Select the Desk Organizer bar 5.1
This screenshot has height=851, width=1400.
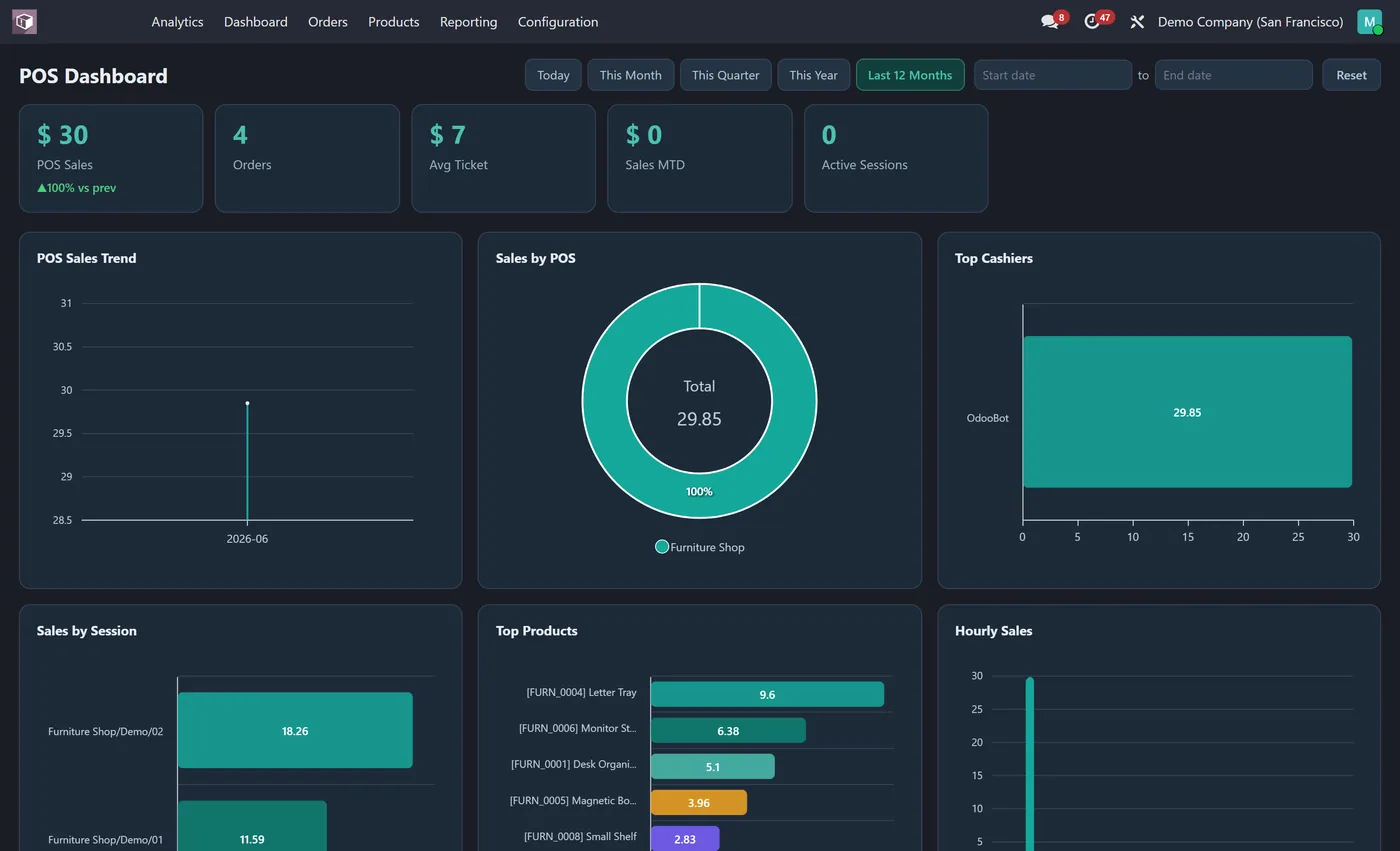(713, 766)
